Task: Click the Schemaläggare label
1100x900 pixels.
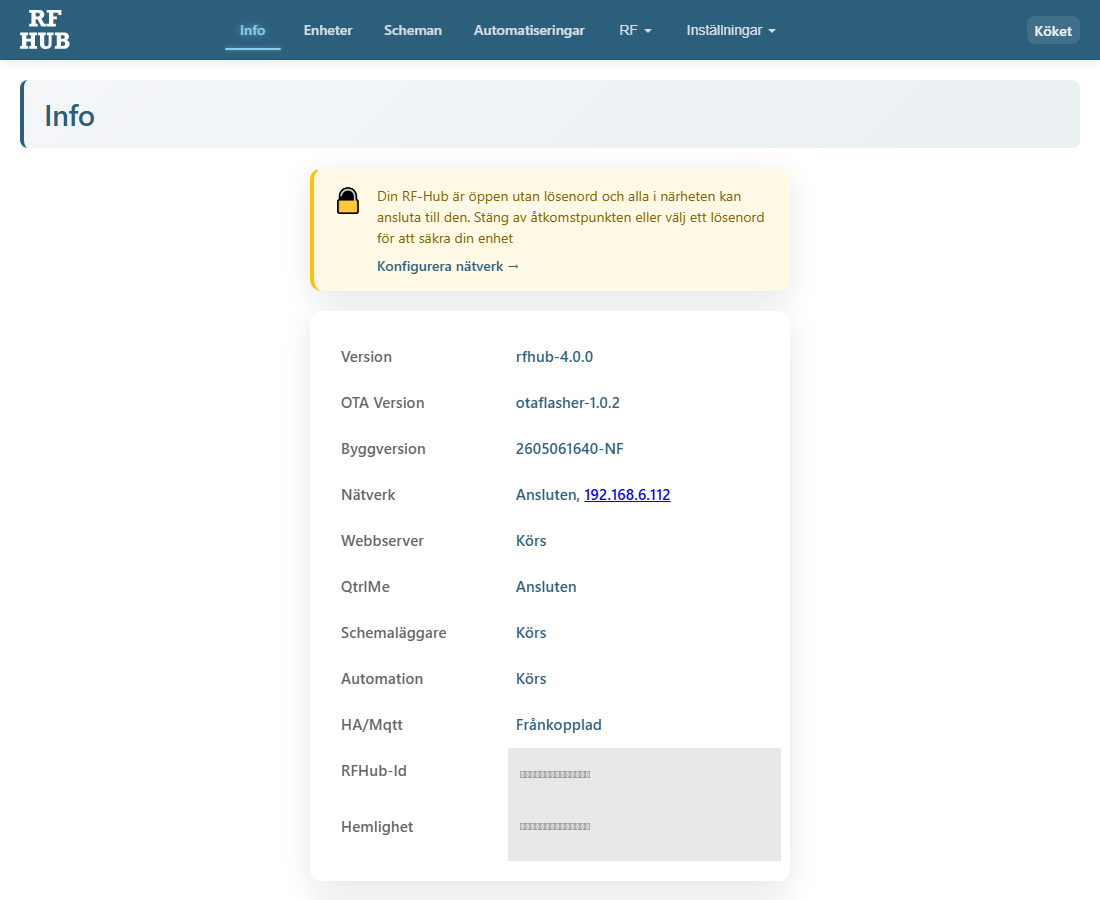Action: click(x=394, y=633)
